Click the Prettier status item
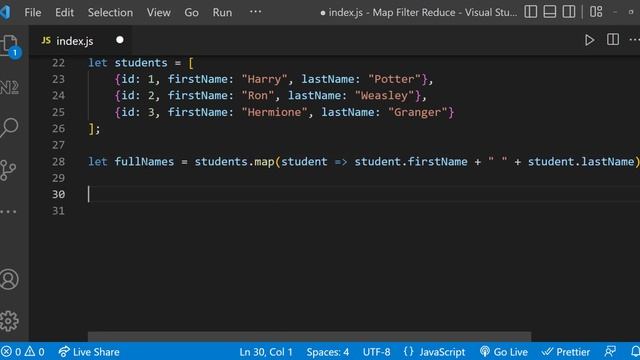 pos(566,351)
